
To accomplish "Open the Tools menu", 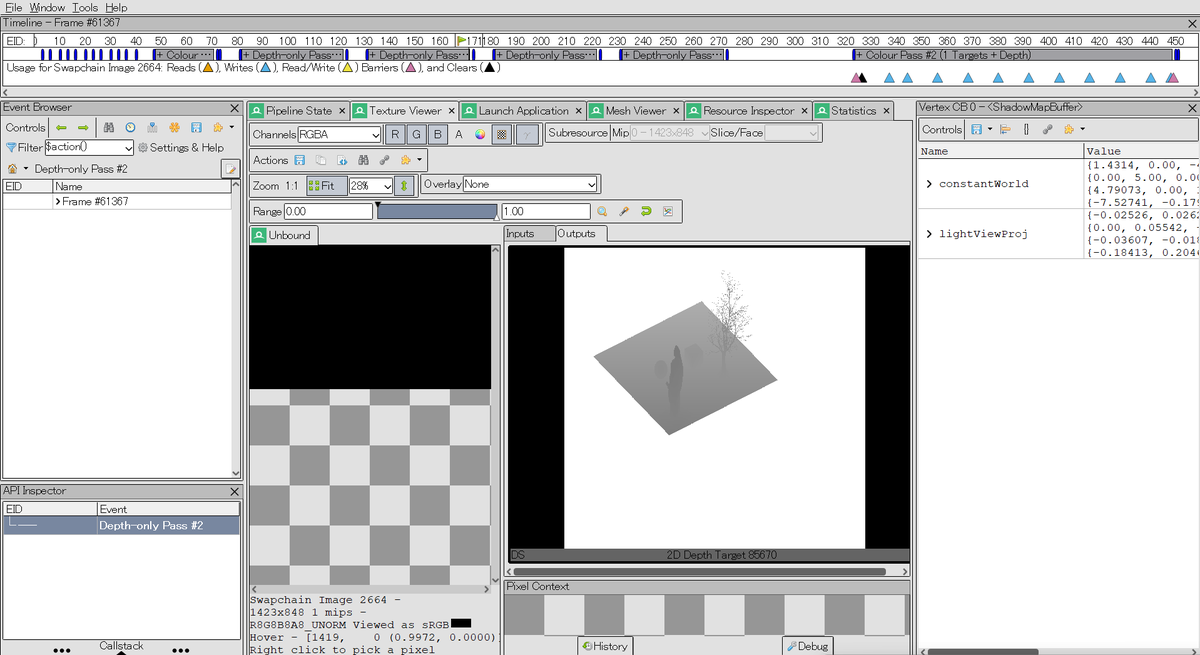I will [x=85, y=7].
